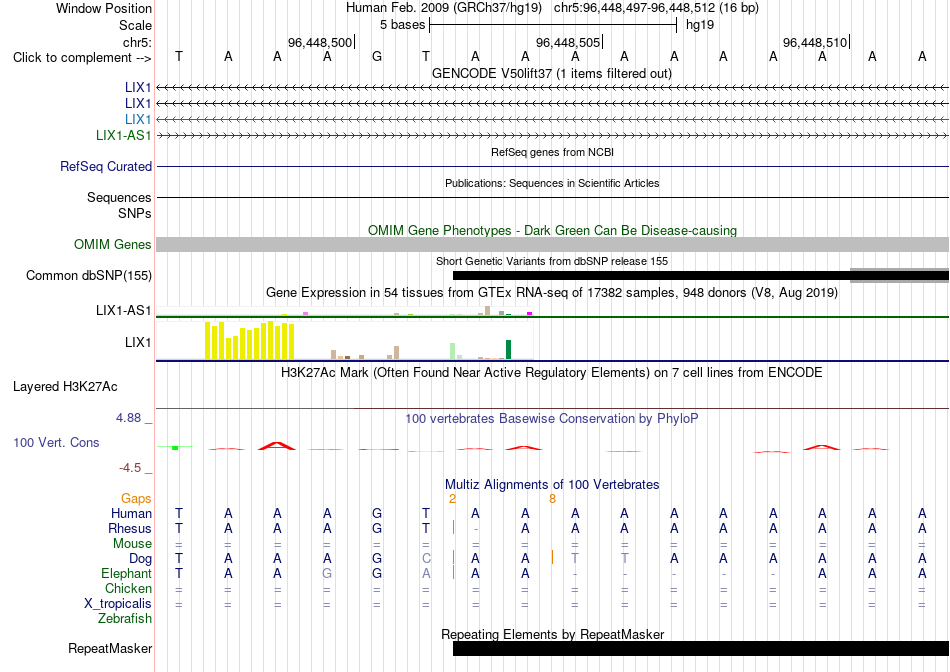Click the 4.88 PhyloP upper scale value

pos(128,418)
